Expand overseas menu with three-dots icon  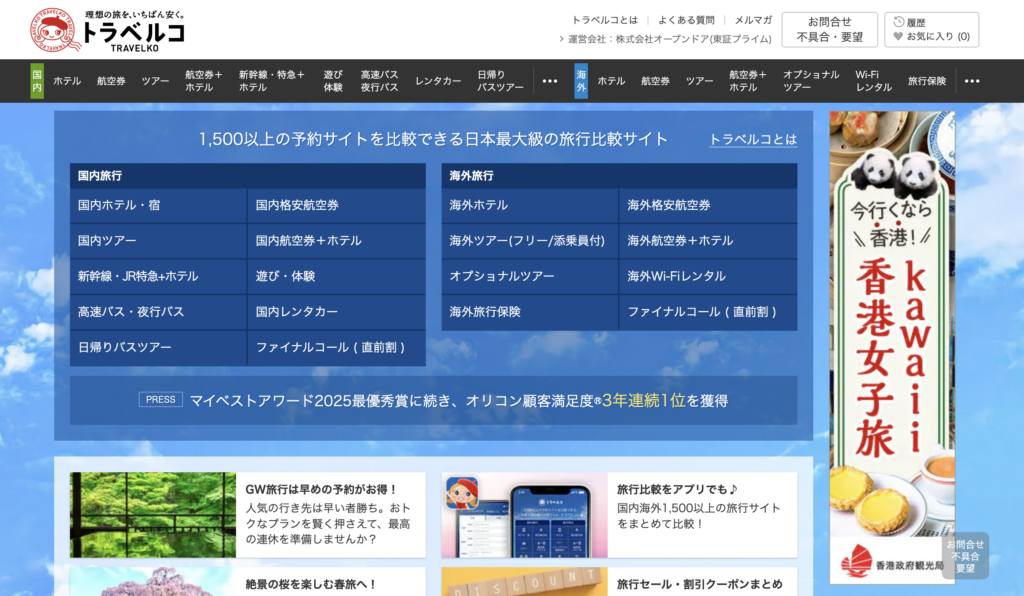[970, 81]
